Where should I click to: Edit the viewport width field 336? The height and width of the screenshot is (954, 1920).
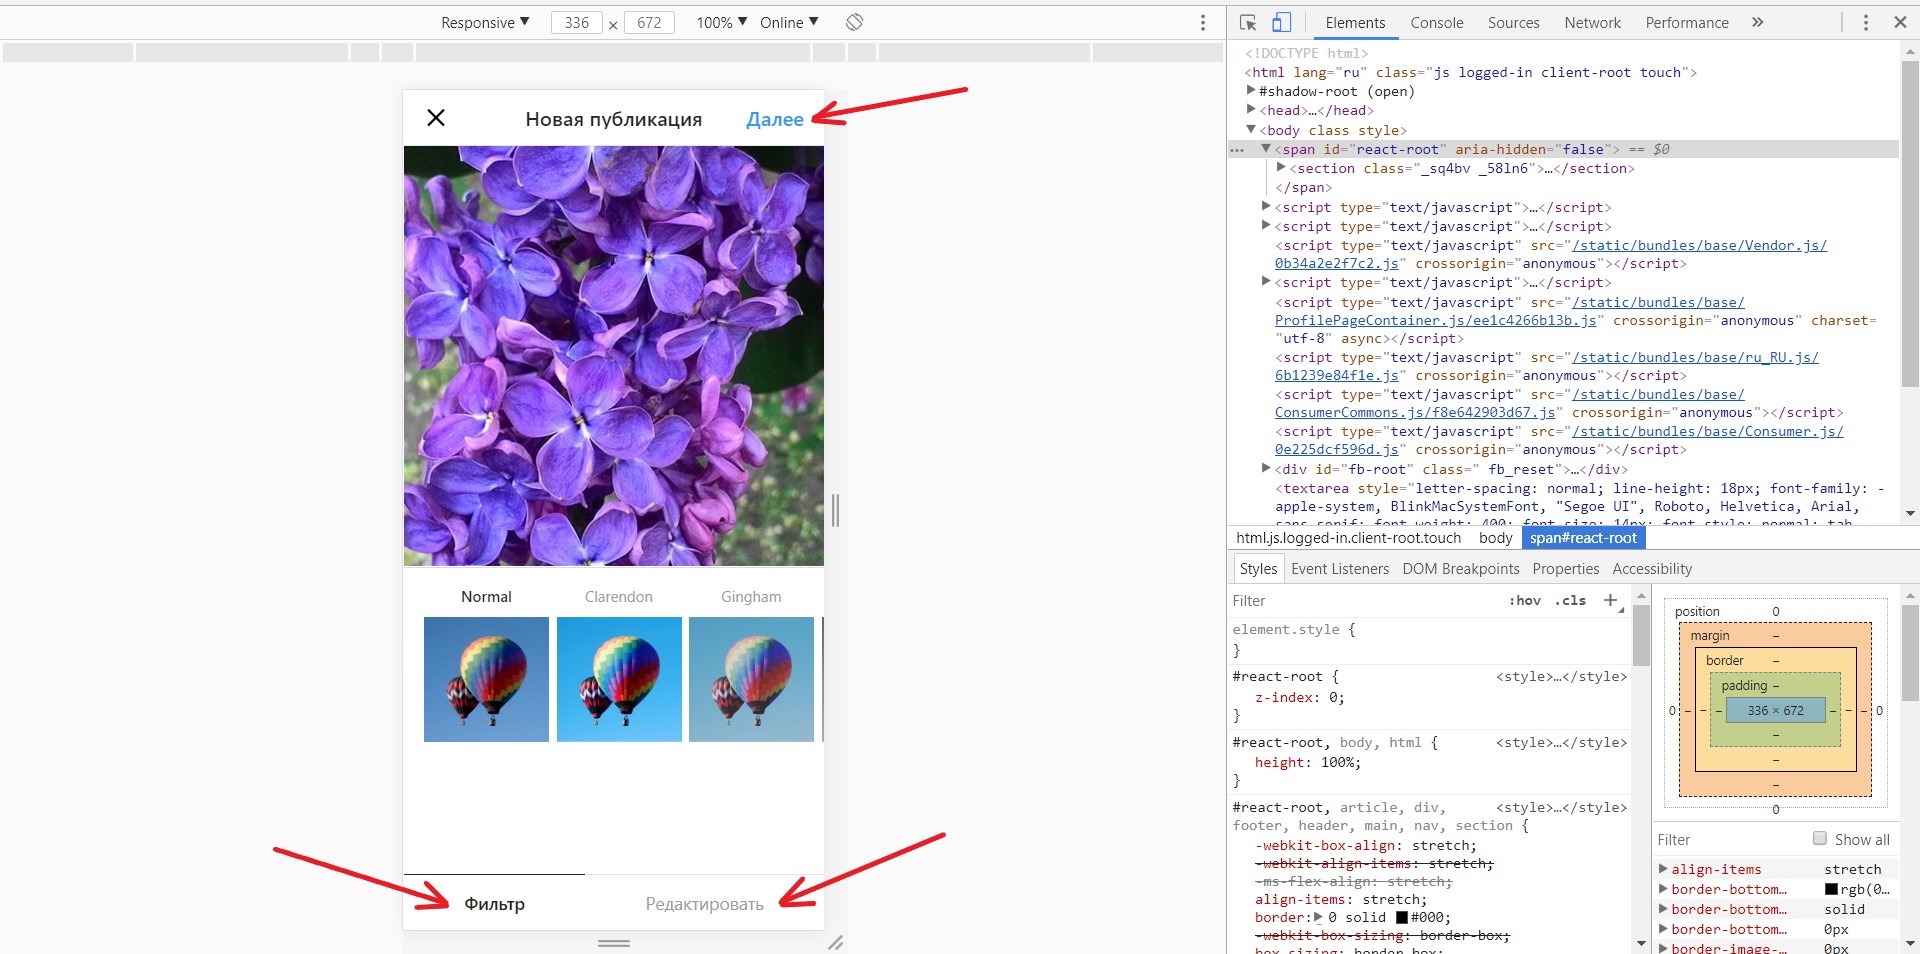click(577, 22)
